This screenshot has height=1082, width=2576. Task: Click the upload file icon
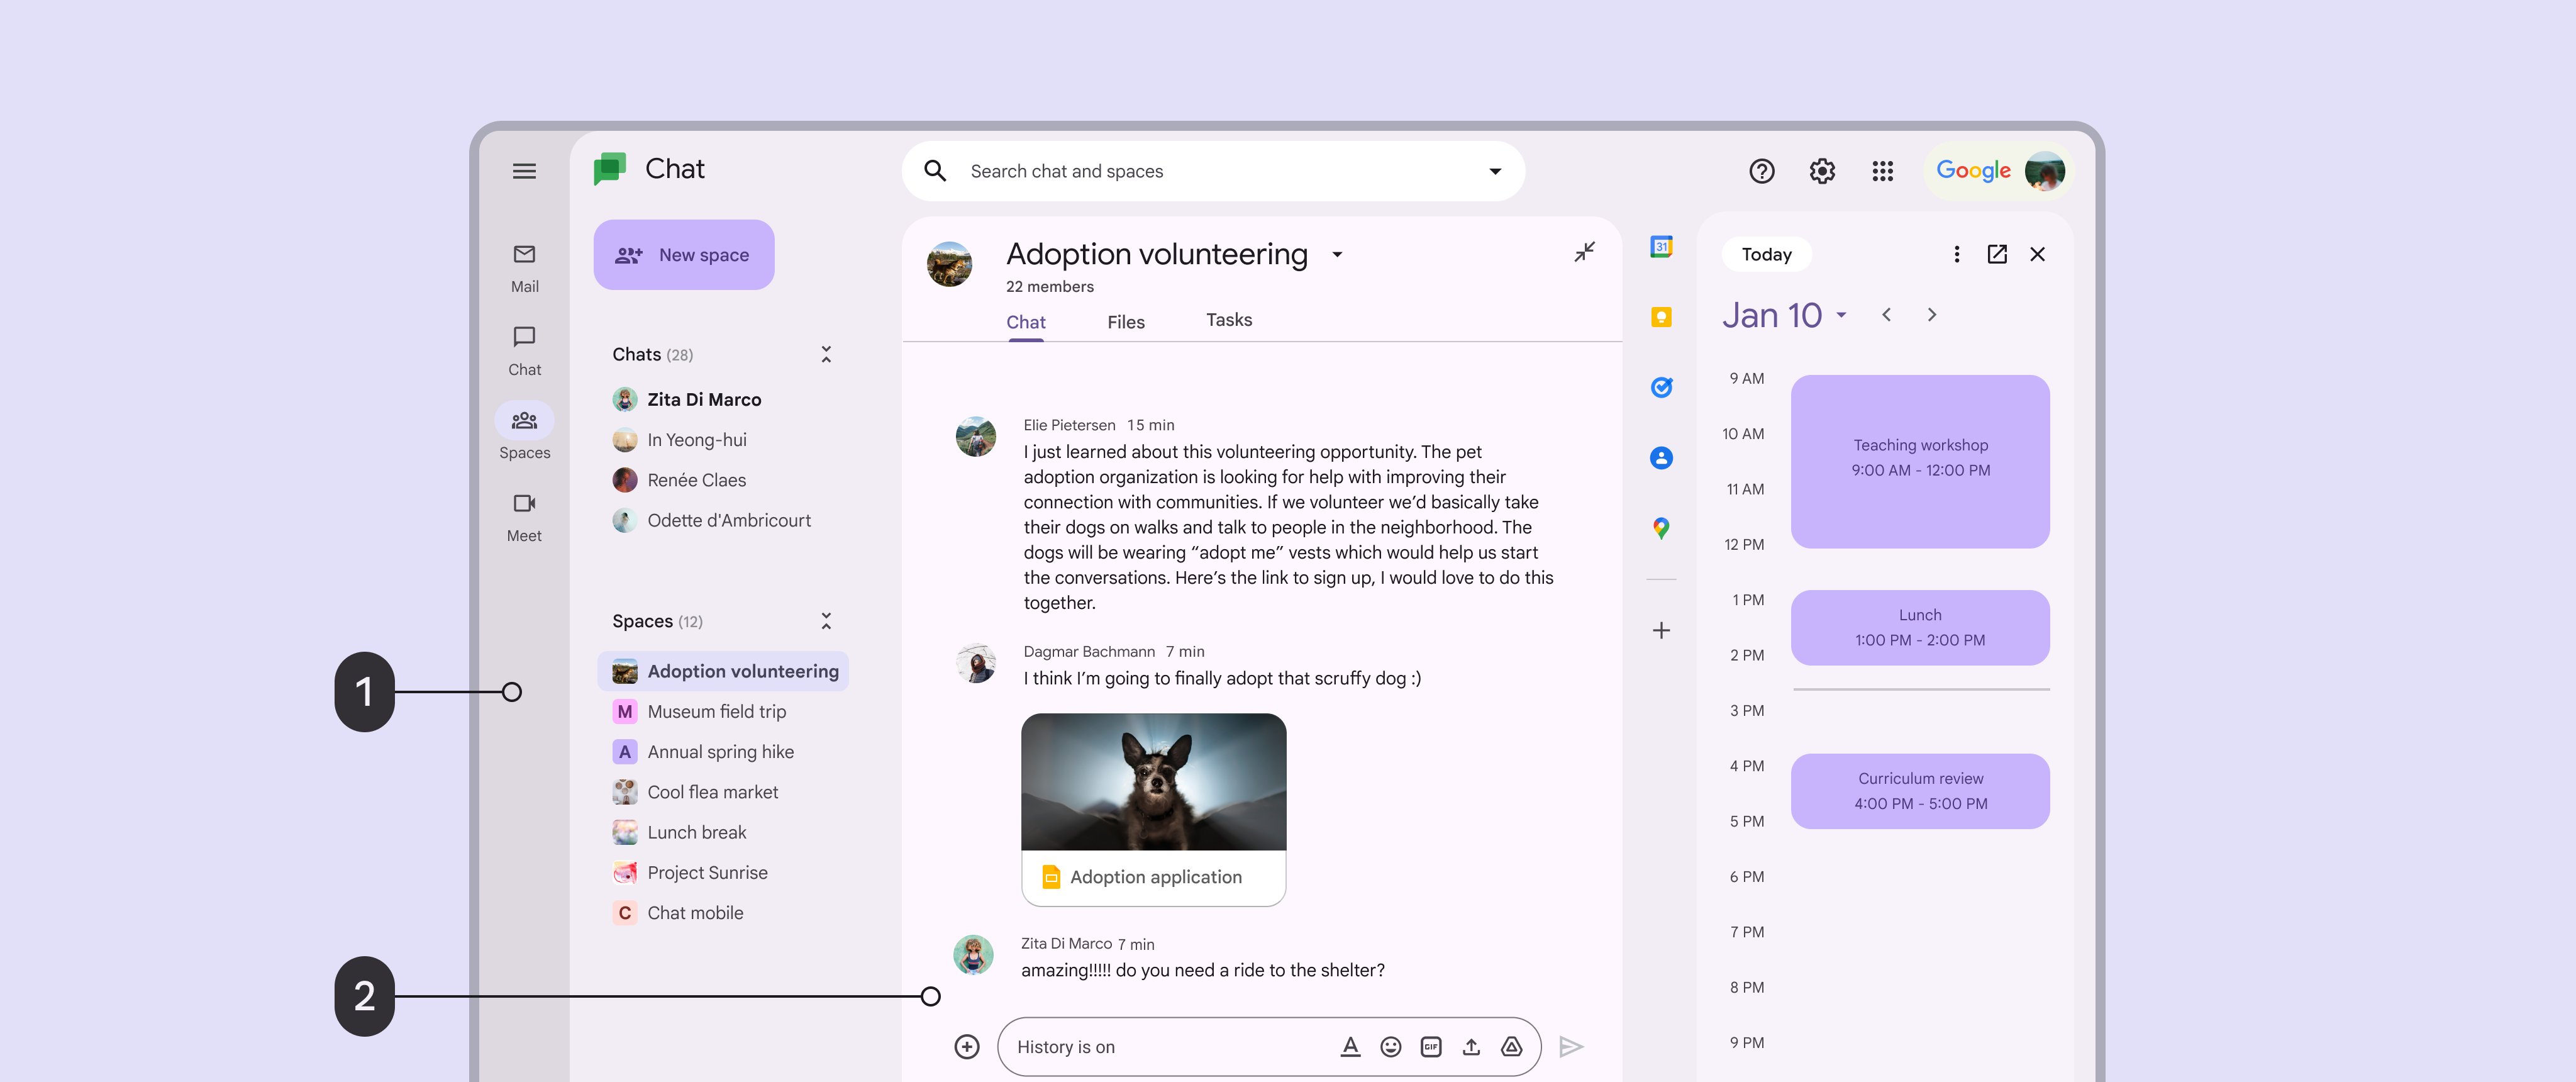pos(1471,1046)
